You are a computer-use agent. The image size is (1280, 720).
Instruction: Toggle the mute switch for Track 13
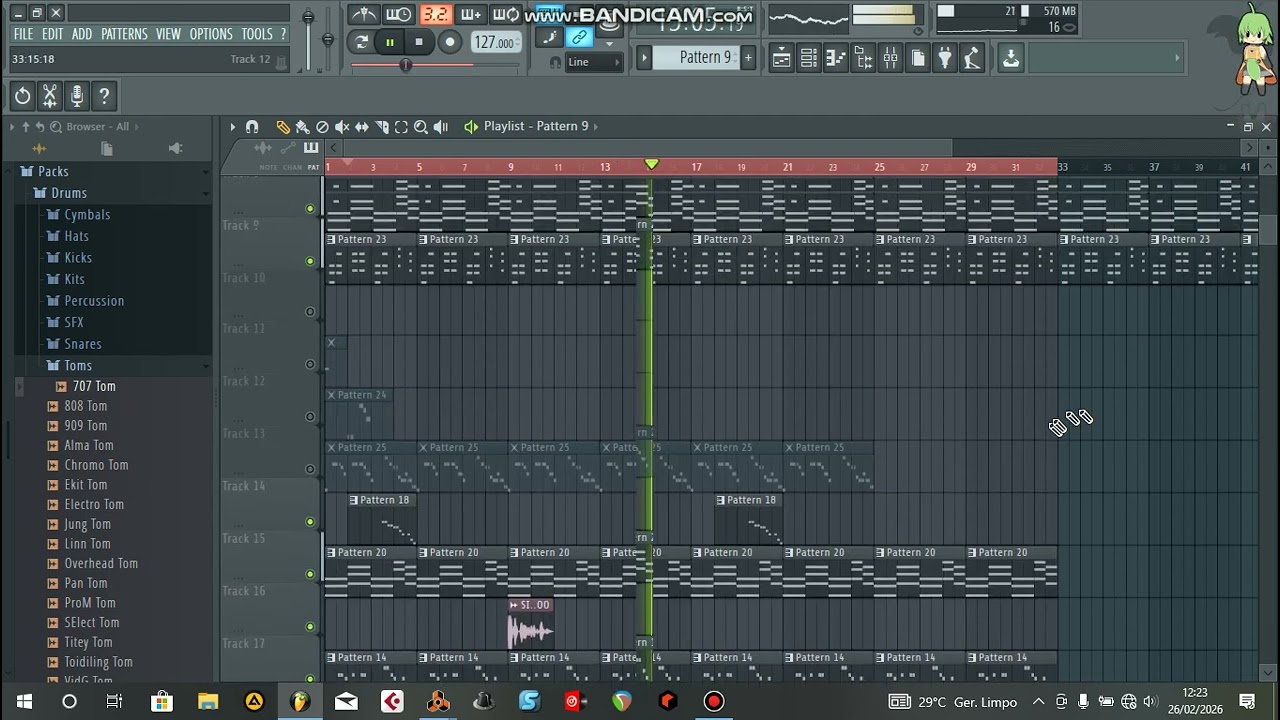(x=310, y=417)
